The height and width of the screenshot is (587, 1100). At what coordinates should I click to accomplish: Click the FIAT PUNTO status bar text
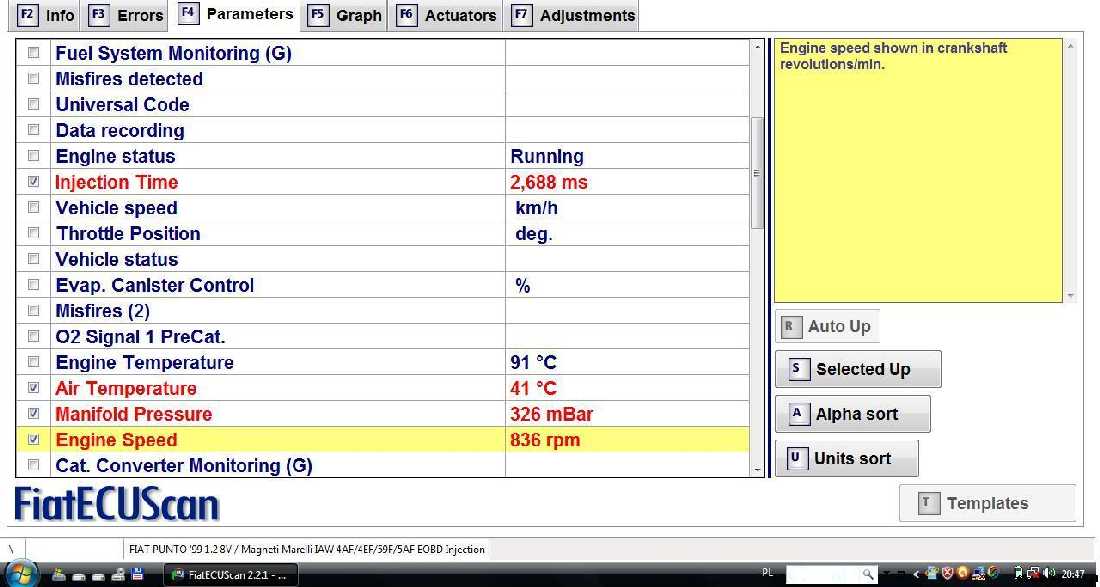tap(307, 549)
